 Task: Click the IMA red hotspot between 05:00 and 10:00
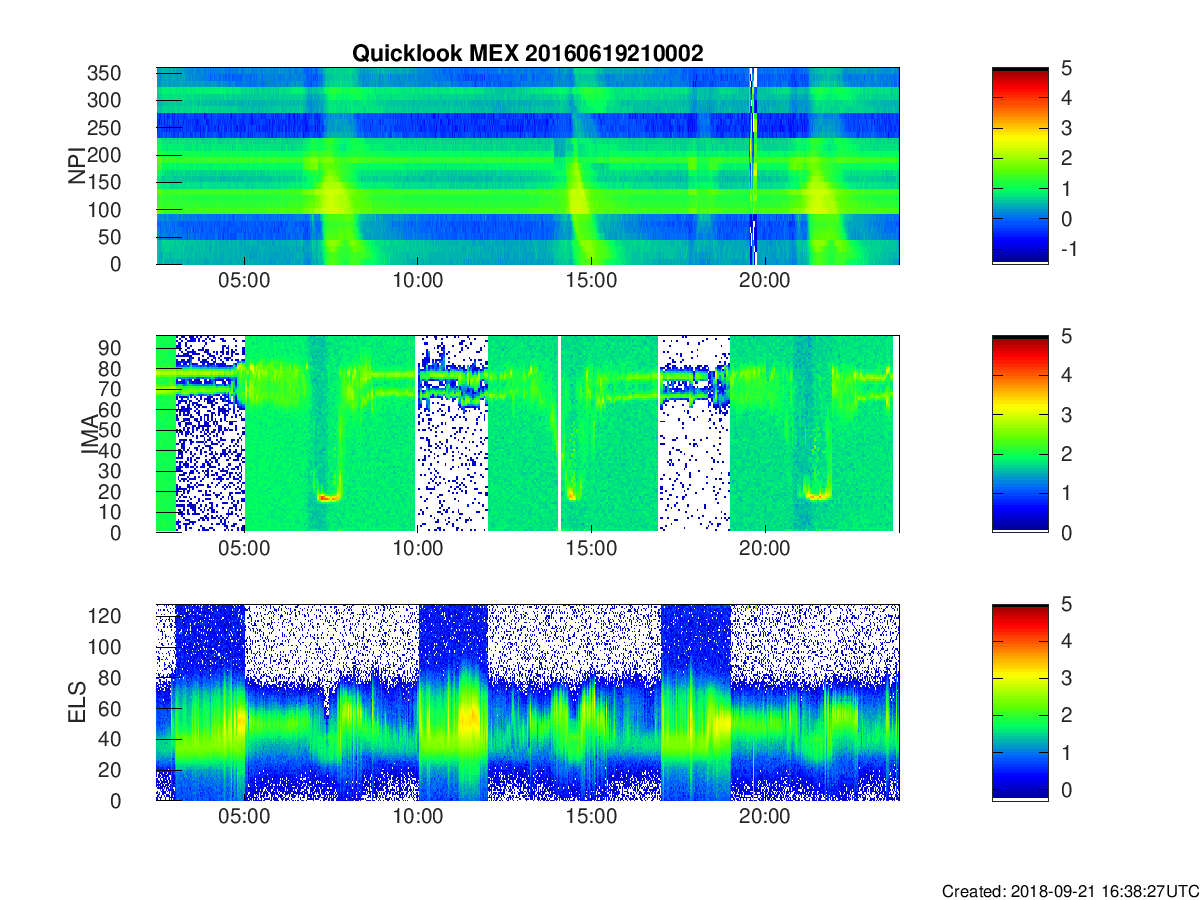pos(328,497)
